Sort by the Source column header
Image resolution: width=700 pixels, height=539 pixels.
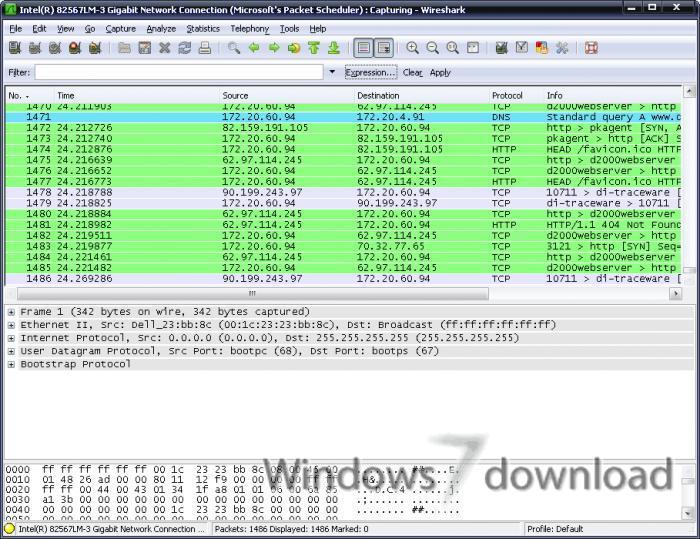click(287, 96)
